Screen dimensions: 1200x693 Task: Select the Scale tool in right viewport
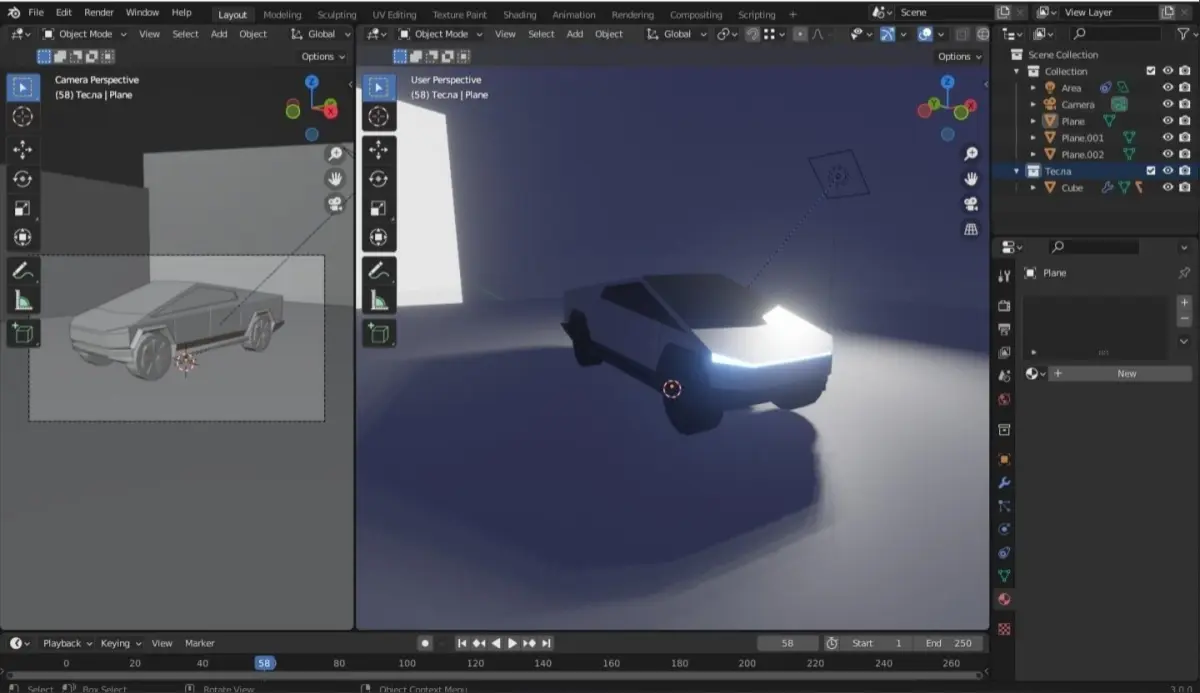click(378, 208)
